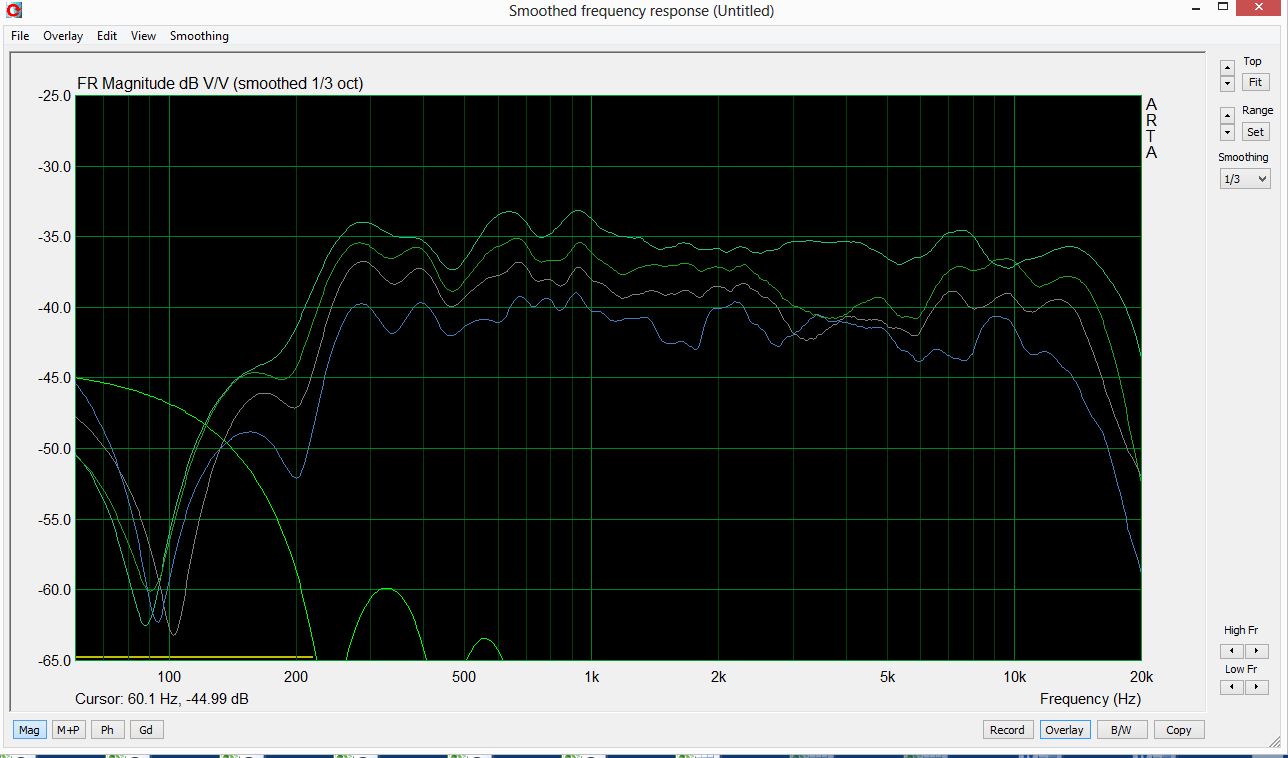The width and height of the screenshot is (1288, 758).
Task: Increase the Range with up arrow
Action: click(x=1228, y=116)
